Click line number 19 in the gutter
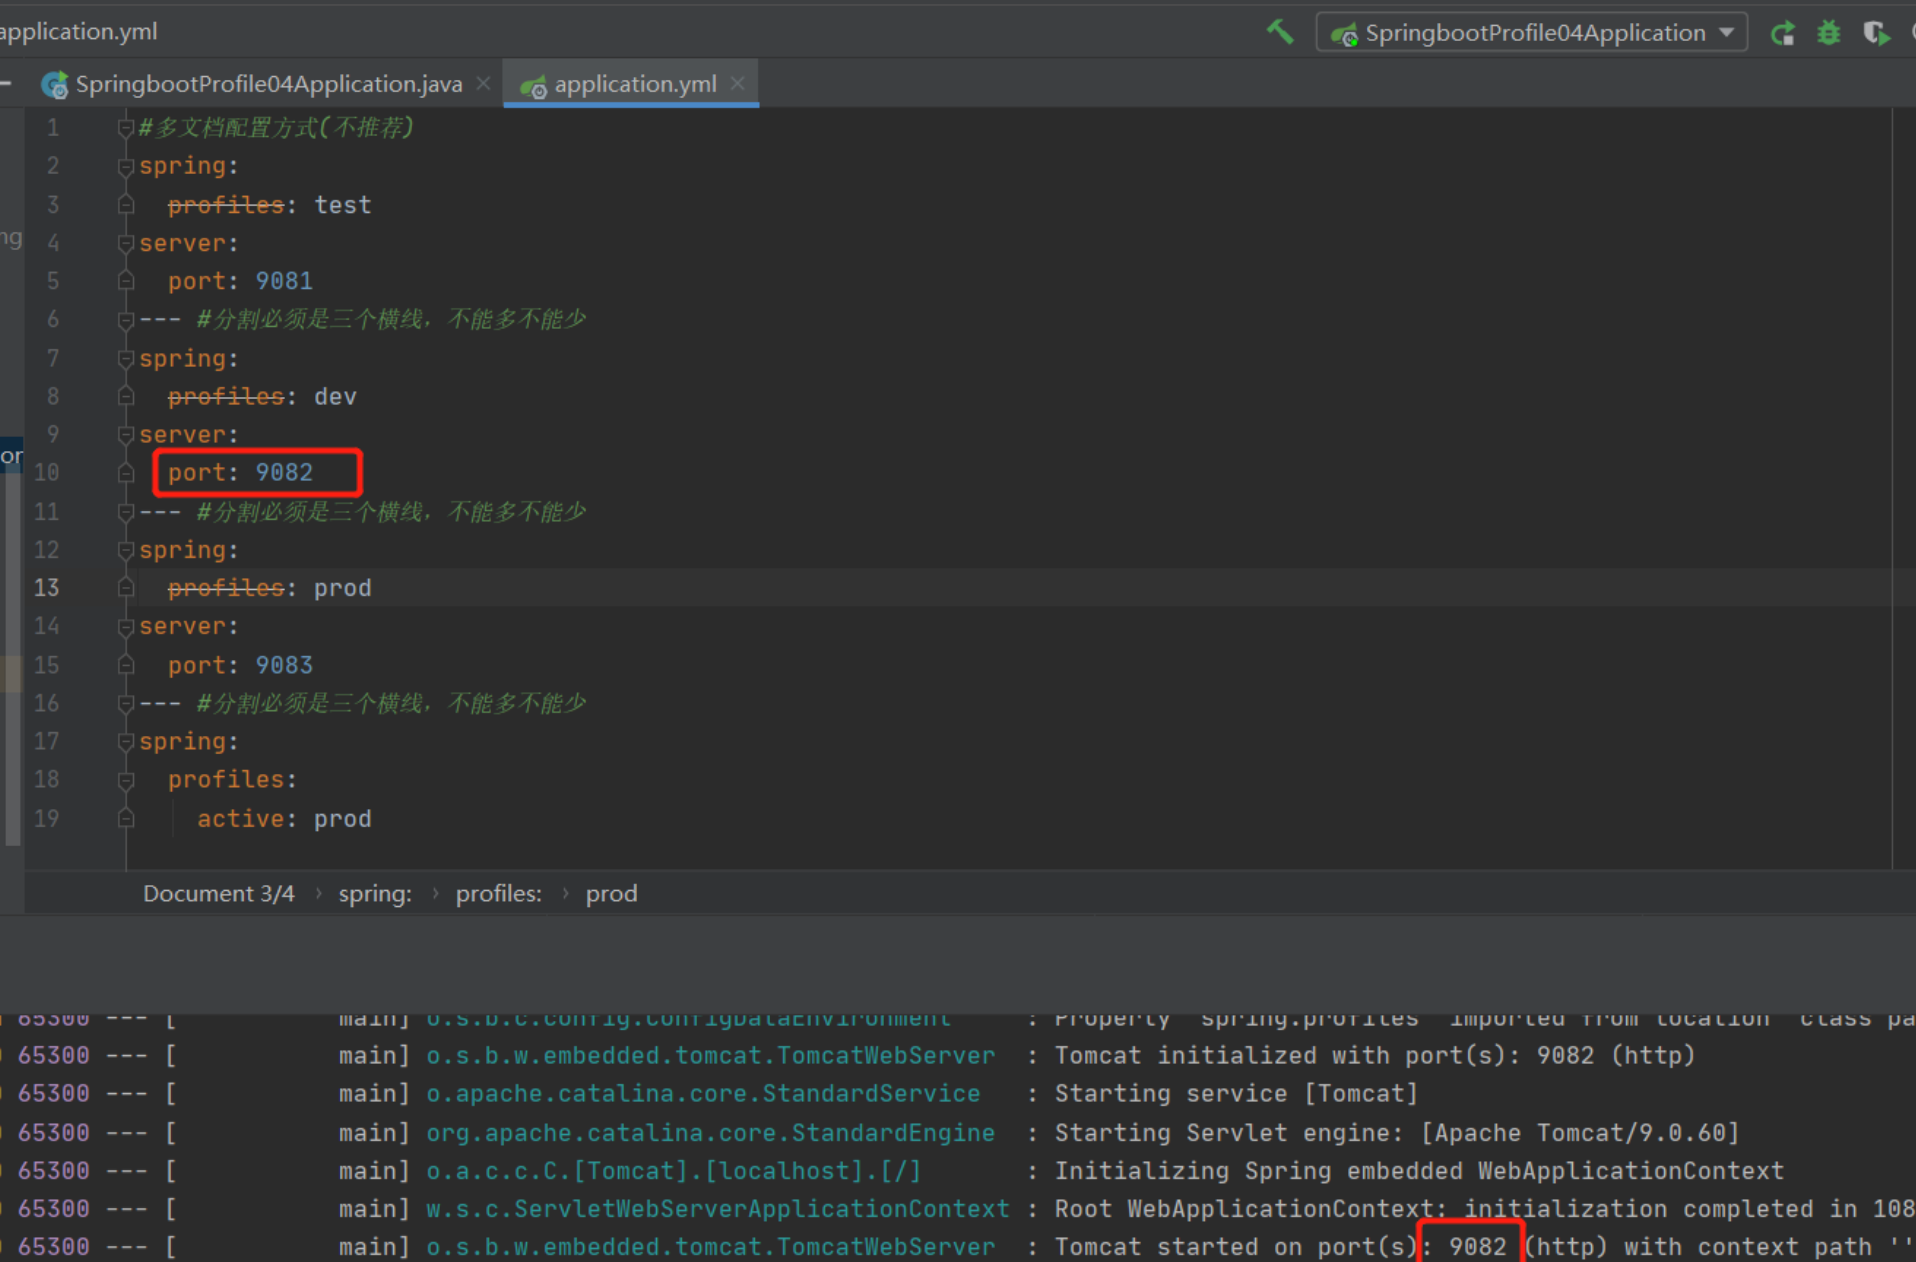1916x1262 pixels. 46,819
